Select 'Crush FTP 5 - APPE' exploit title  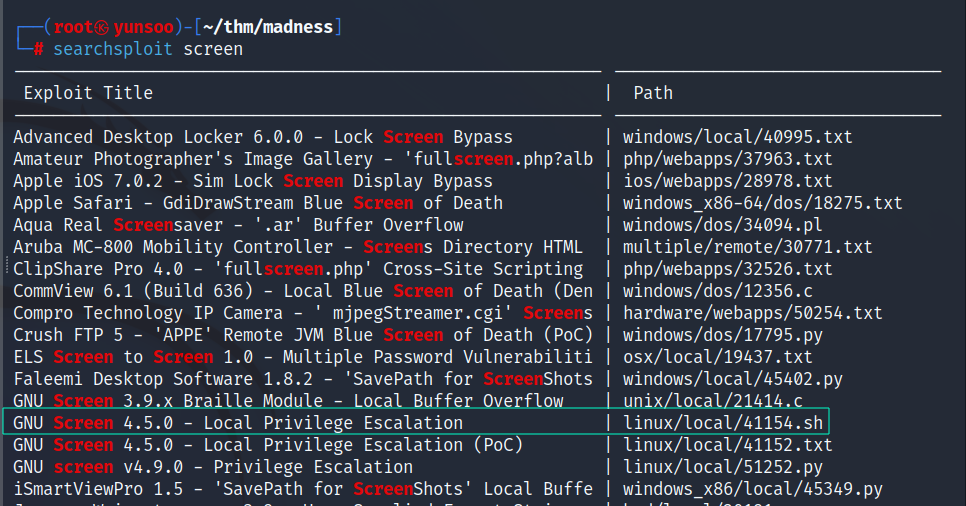tap(303, 335)
